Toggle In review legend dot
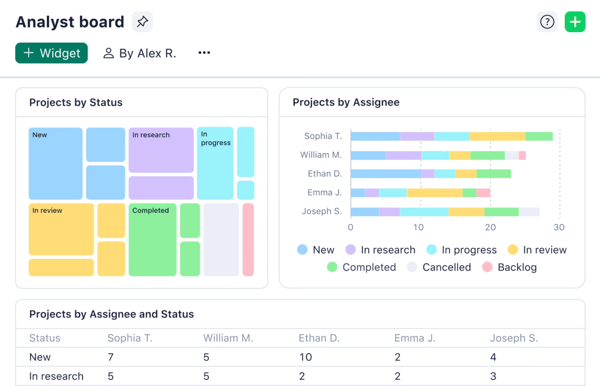 tap(513, 250)
